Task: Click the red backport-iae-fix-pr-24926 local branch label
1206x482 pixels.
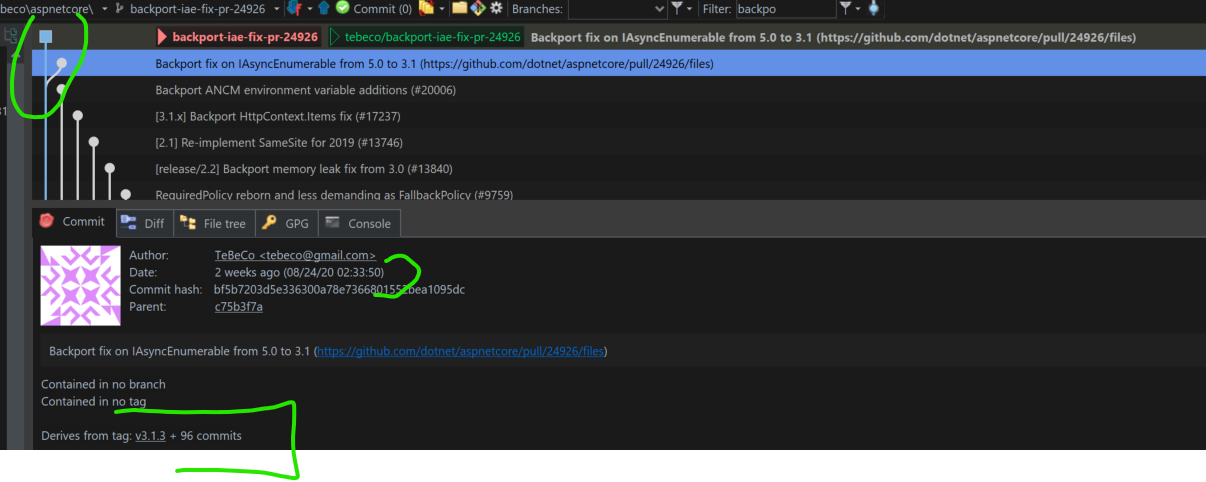Action: click(239, 37)
